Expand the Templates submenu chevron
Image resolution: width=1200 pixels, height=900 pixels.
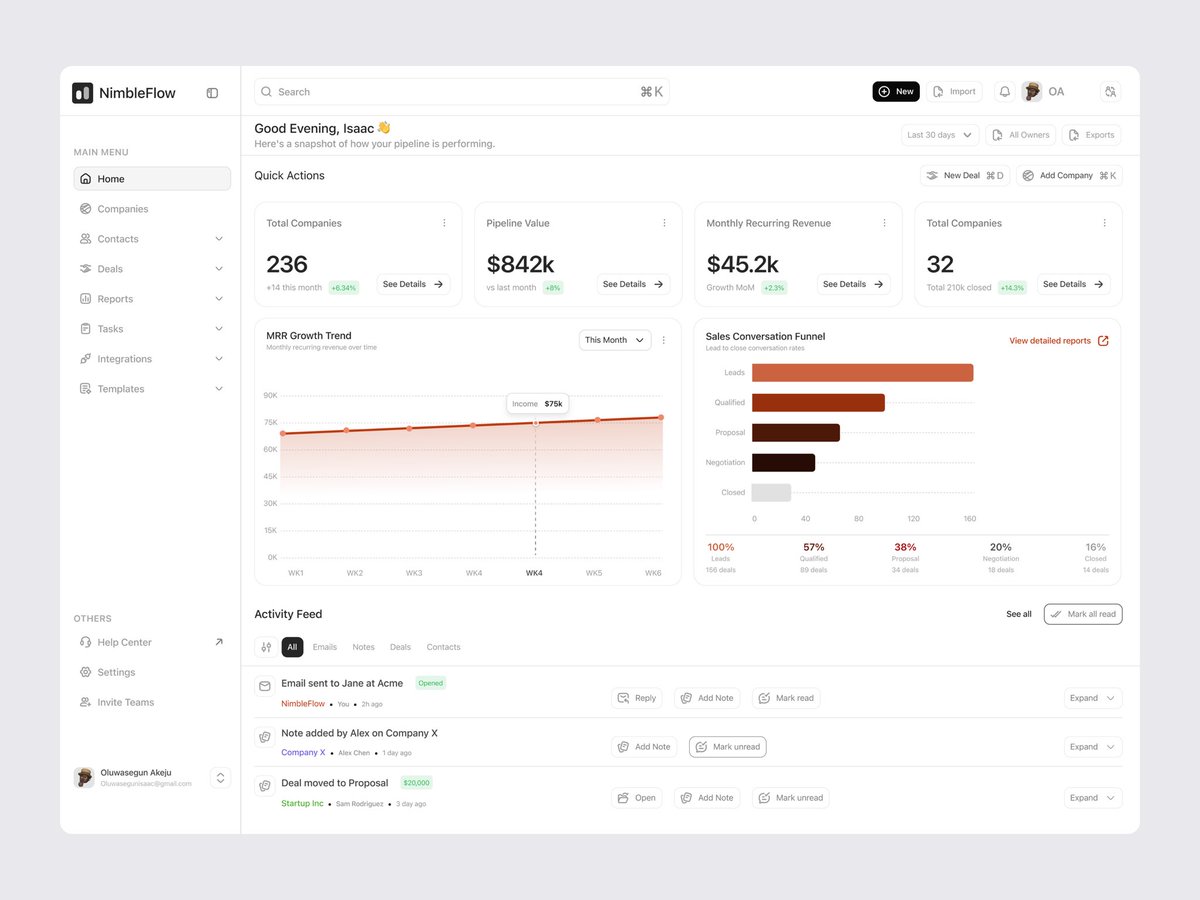point(219,389)
